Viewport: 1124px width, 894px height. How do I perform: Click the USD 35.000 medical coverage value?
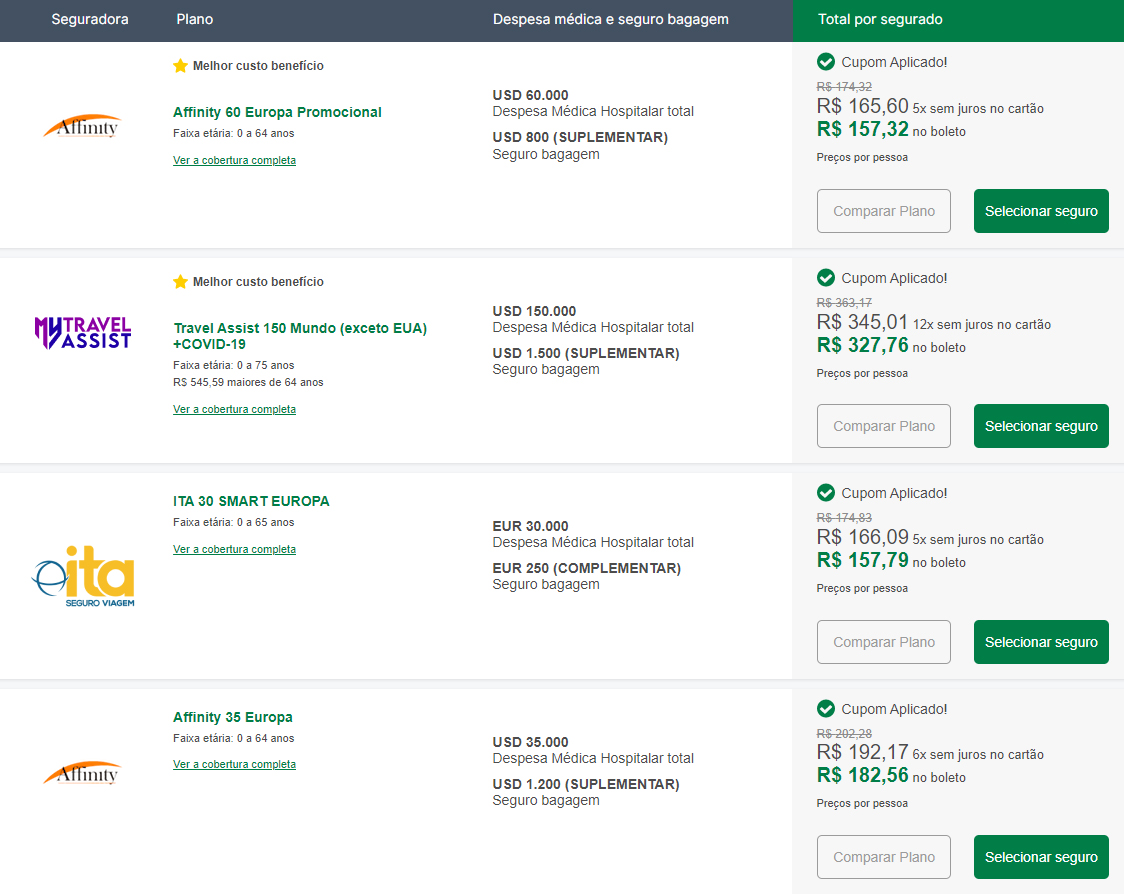pyautogui.click(x=530, y=741)
